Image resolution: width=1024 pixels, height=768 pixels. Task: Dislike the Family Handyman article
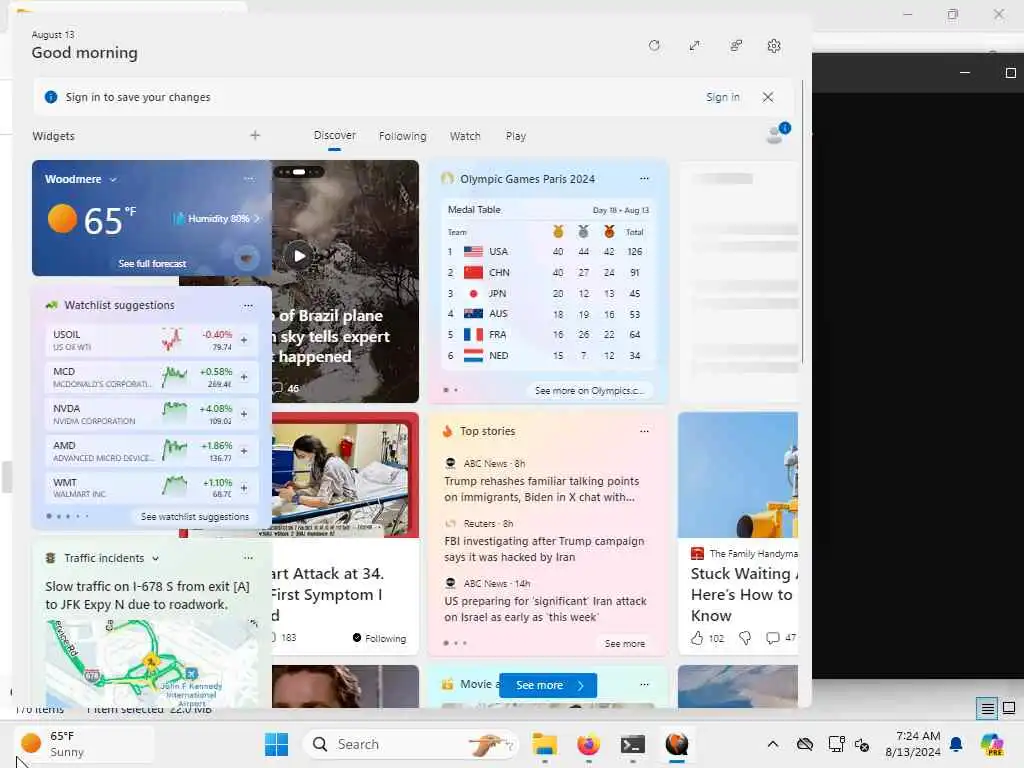[x=744, y=638]
